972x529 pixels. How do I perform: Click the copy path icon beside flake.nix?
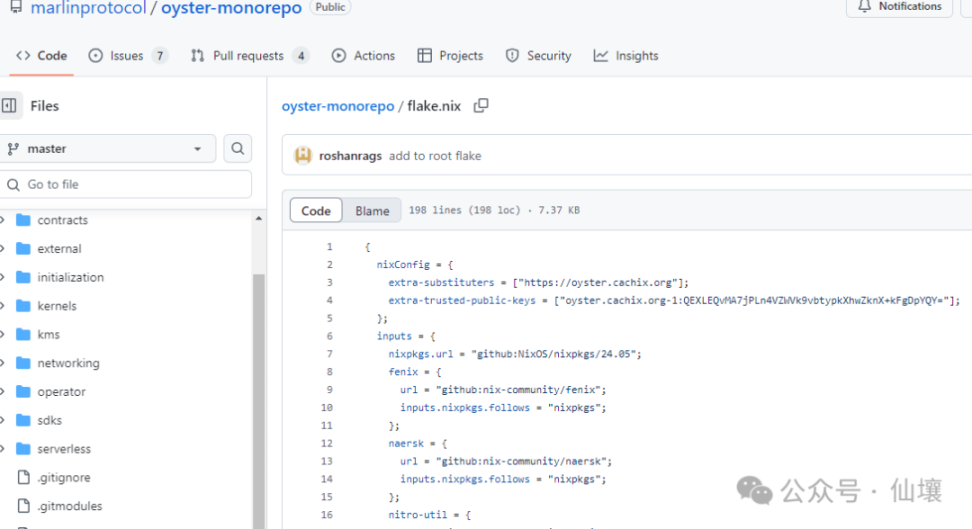tap(481, 106)
